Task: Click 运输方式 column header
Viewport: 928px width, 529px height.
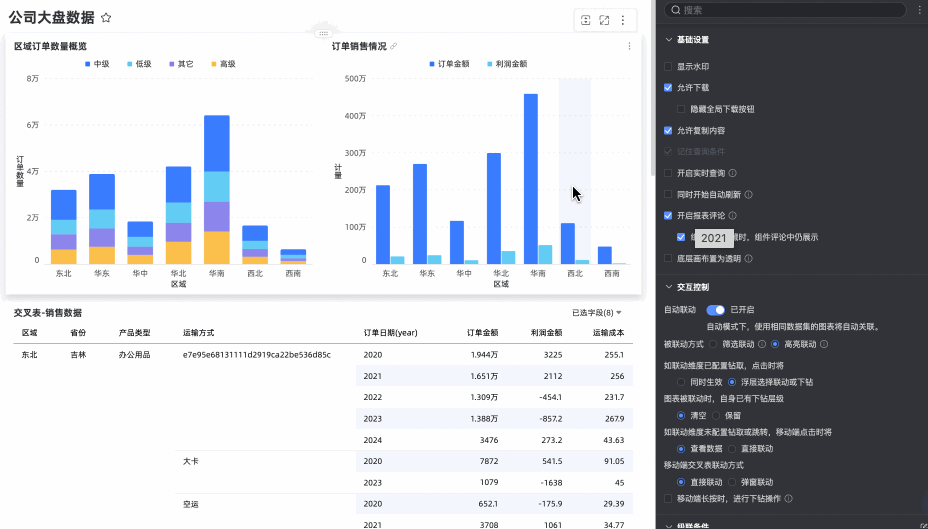Action: click(198, 333)
